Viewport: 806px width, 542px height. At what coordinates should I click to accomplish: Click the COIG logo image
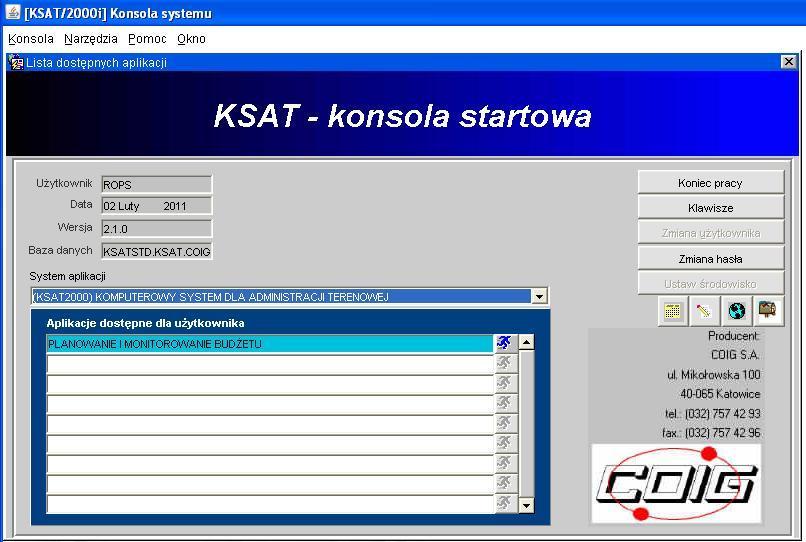point(676,483)
